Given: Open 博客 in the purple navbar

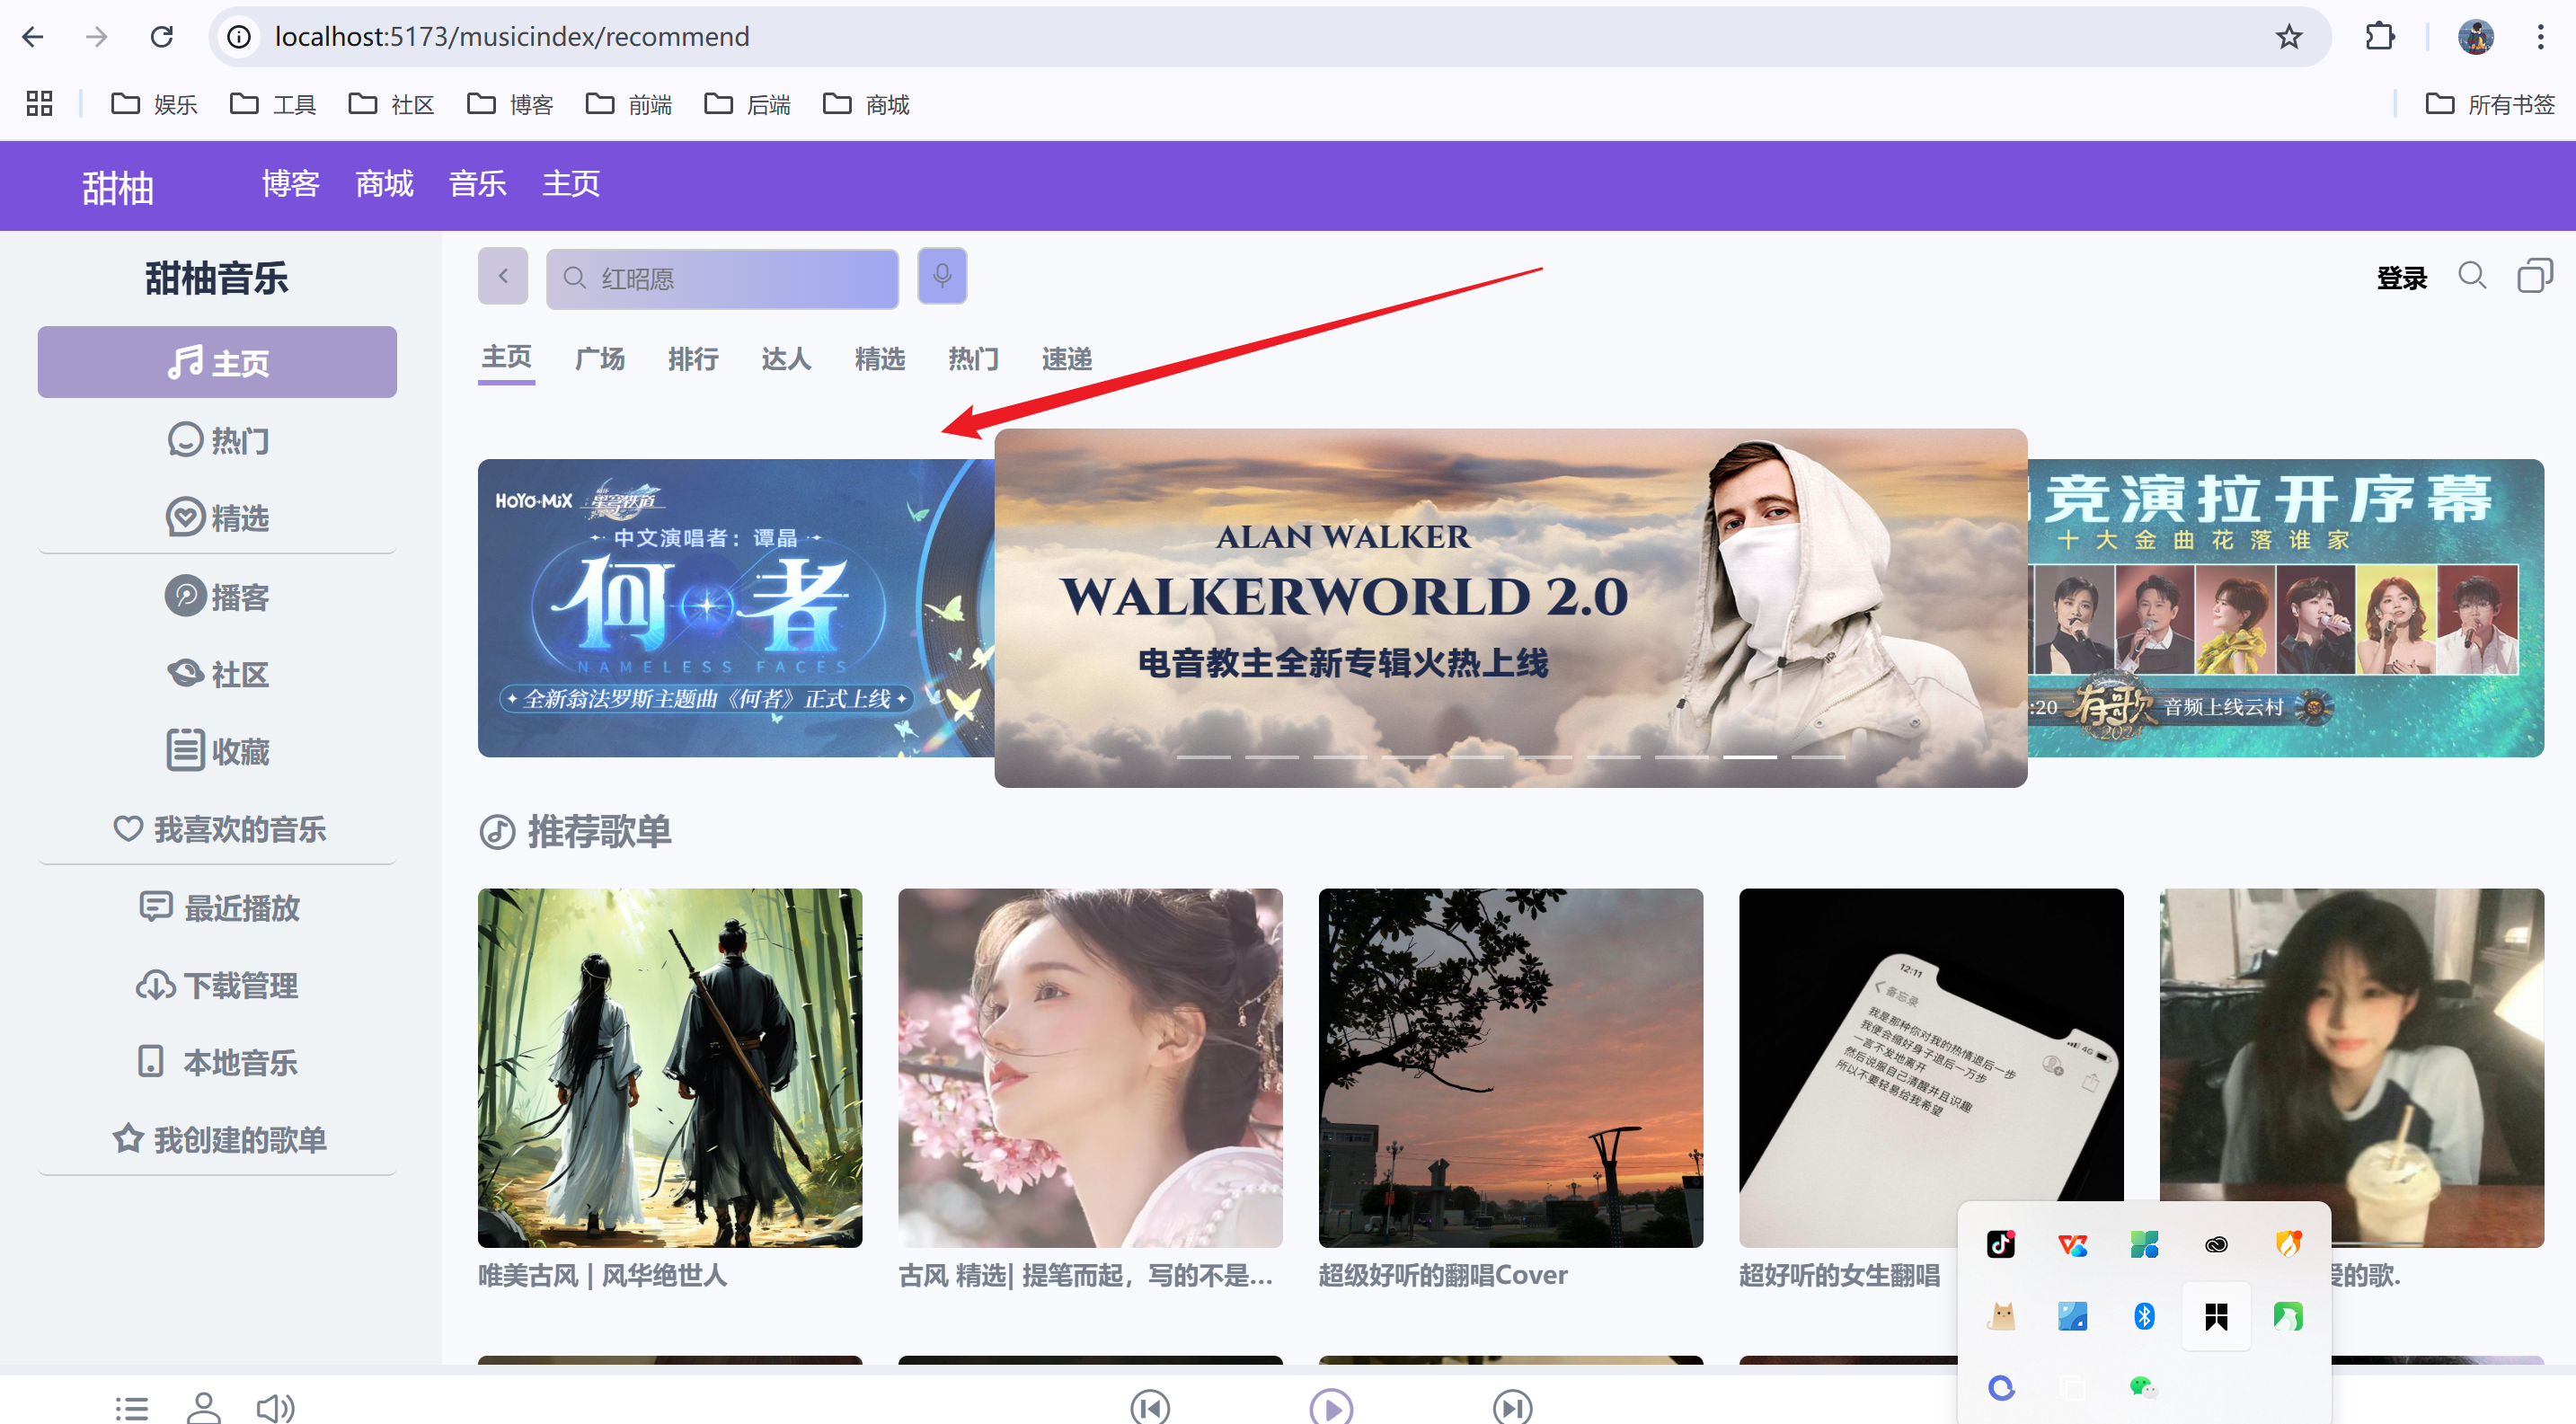Looking at the screenshot, I should pyautogui.click(x=291, y=184).
